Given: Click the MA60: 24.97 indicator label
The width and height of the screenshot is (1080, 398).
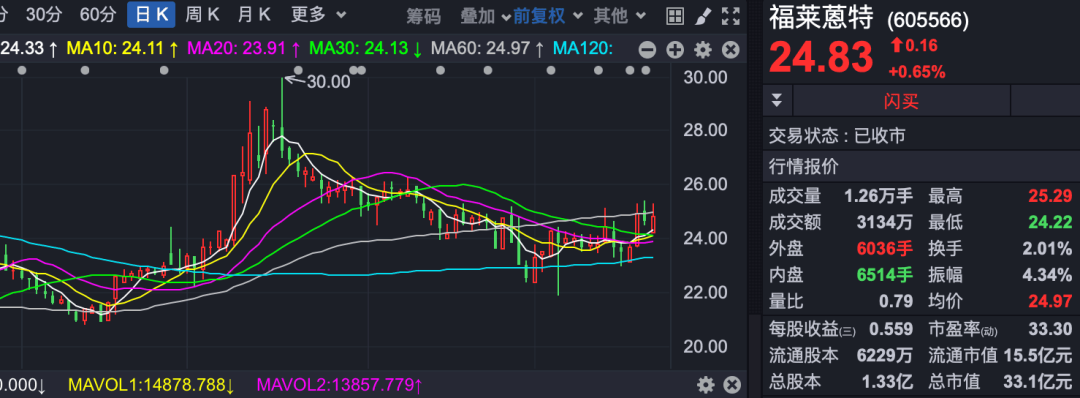Looking at the screenshot, I should [488, 49].
